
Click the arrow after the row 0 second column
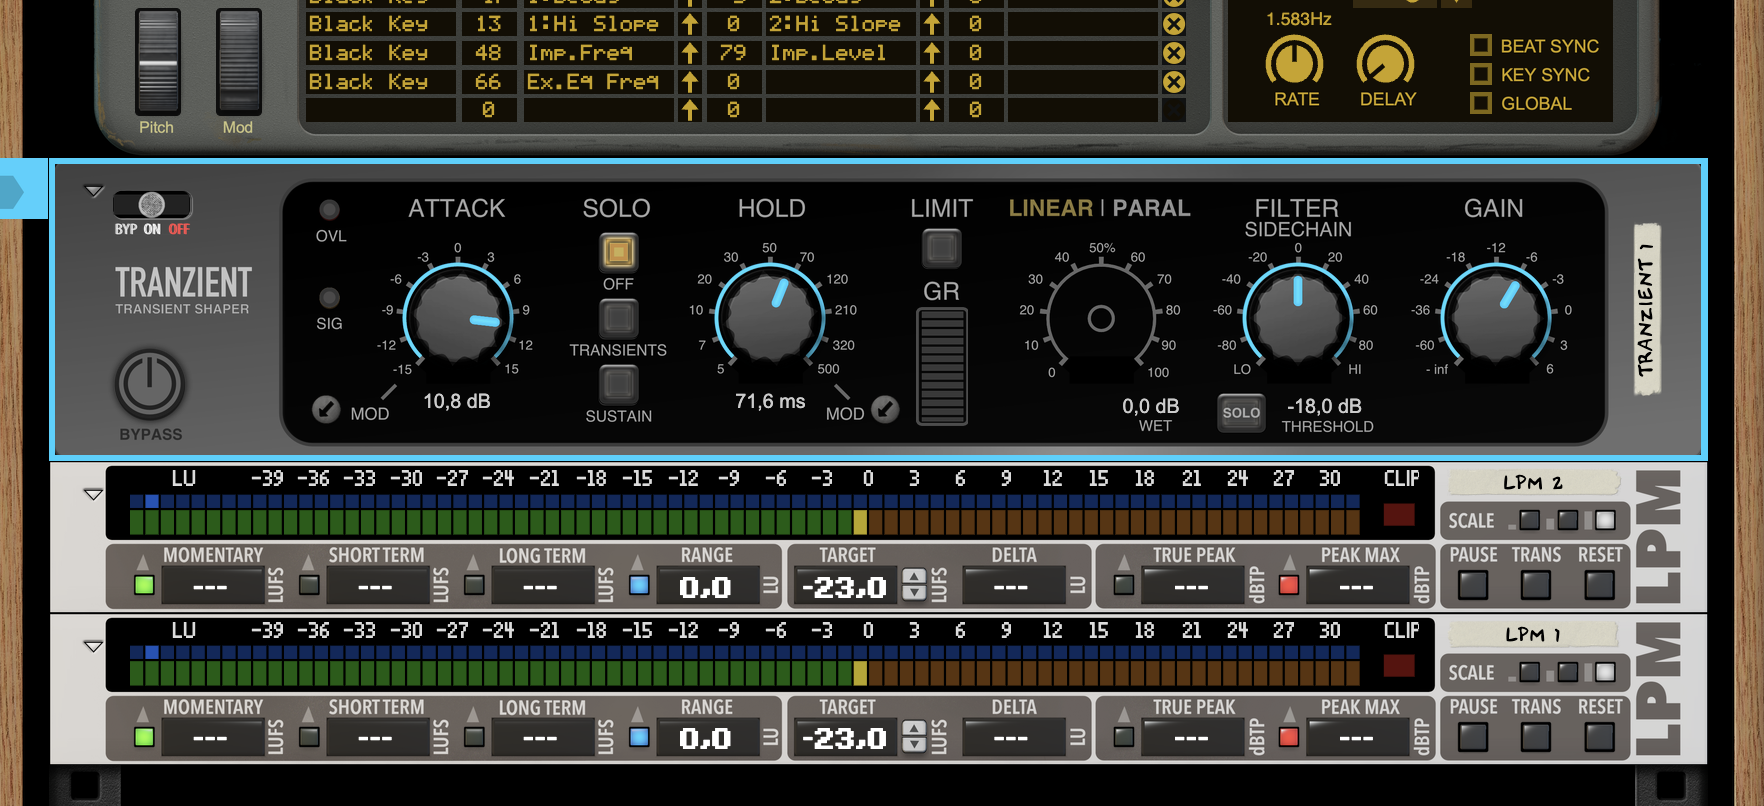690,110
